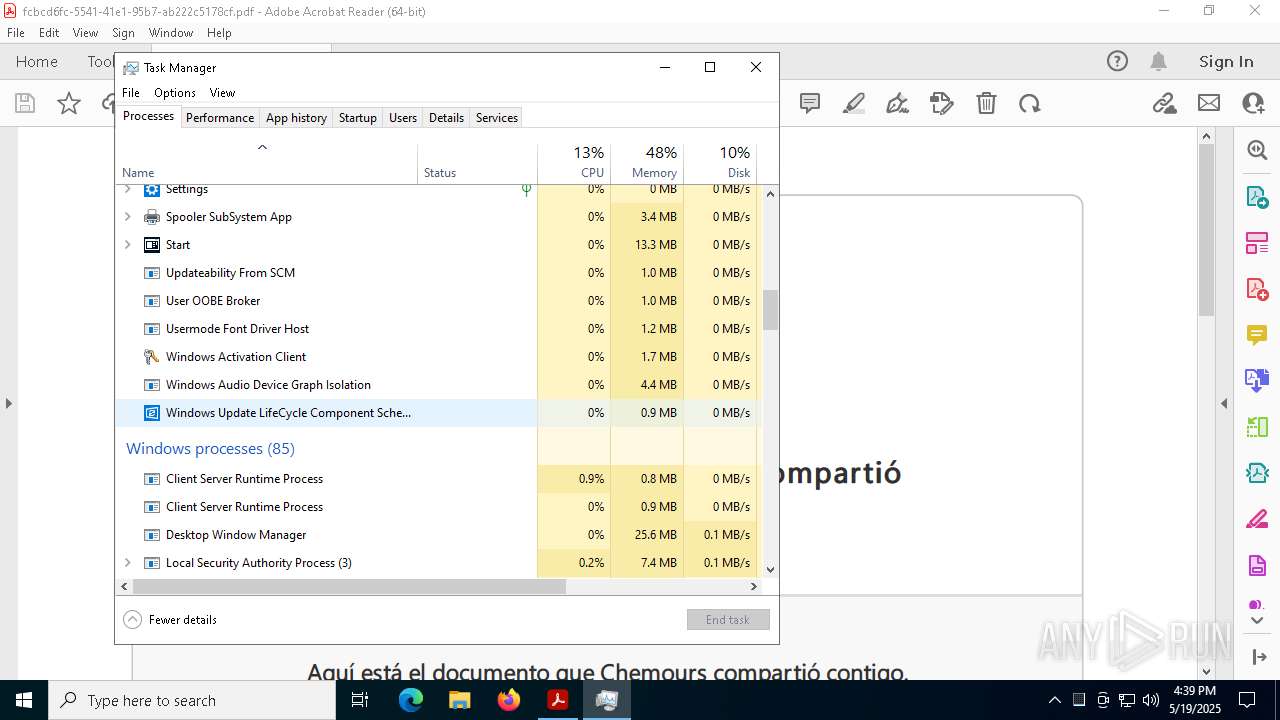Image resolution: width=1280 pixels, height=720 pixels.
Task: Switch to the Details tab
Action: 446,118
